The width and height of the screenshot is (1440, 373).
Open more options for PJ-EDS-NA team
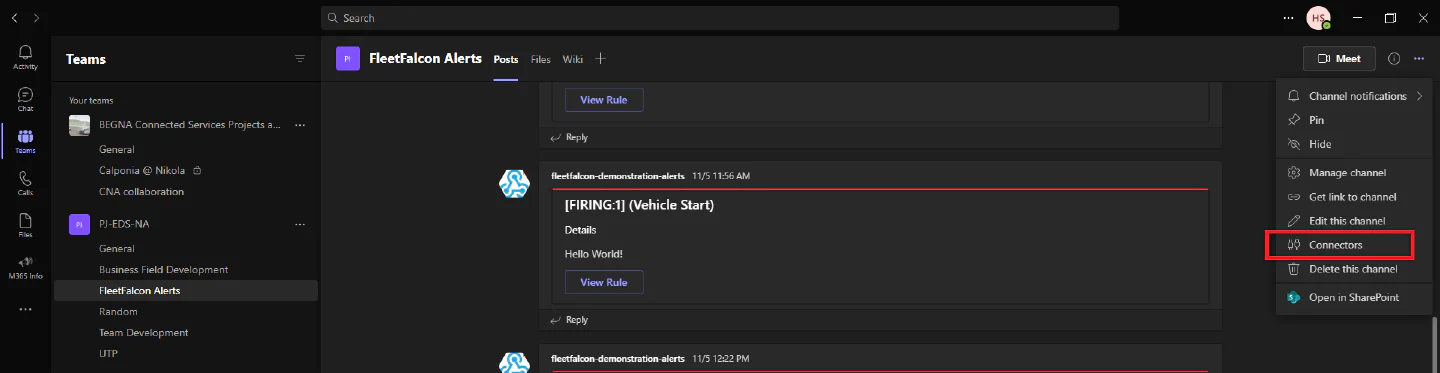299,224
